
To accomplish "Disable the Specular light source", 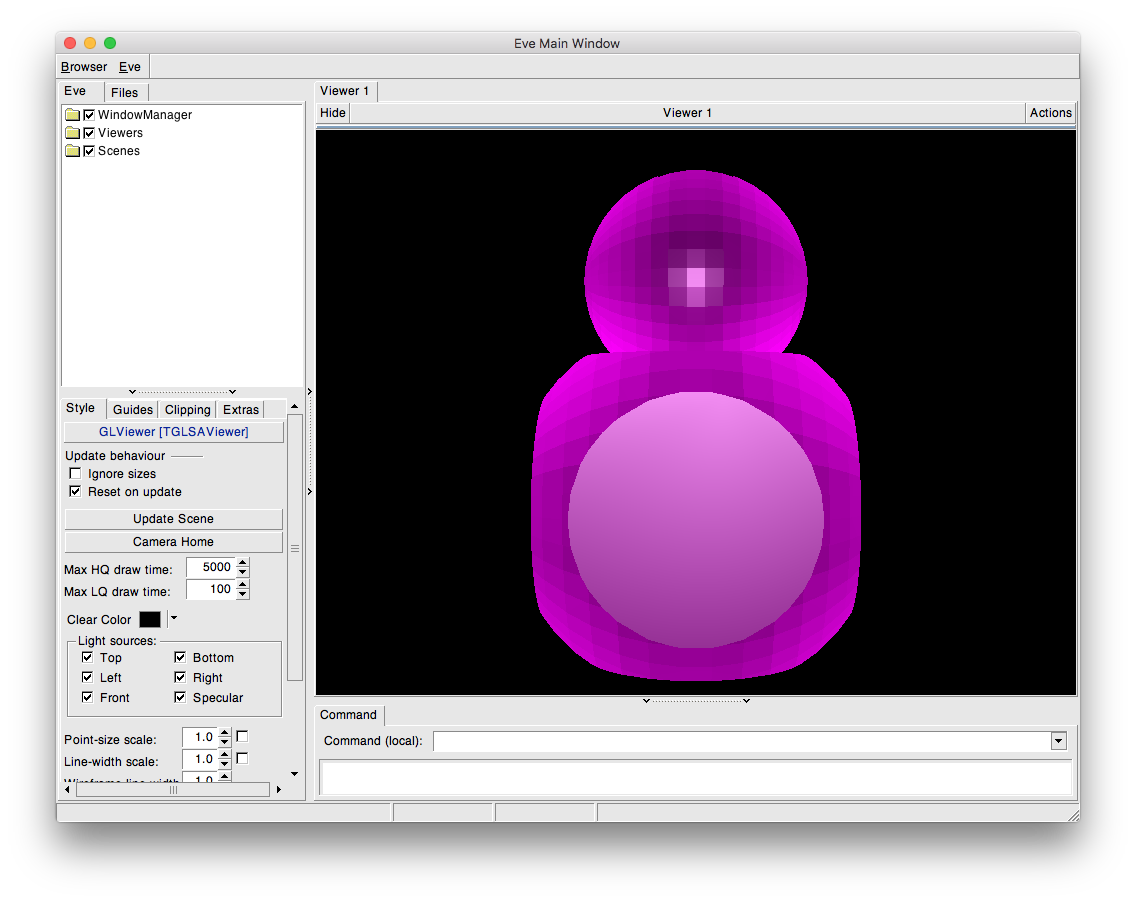I will point(180,698).
